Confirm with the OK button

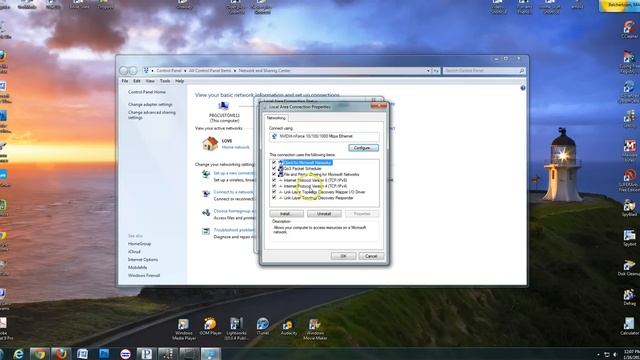(343, 256)
